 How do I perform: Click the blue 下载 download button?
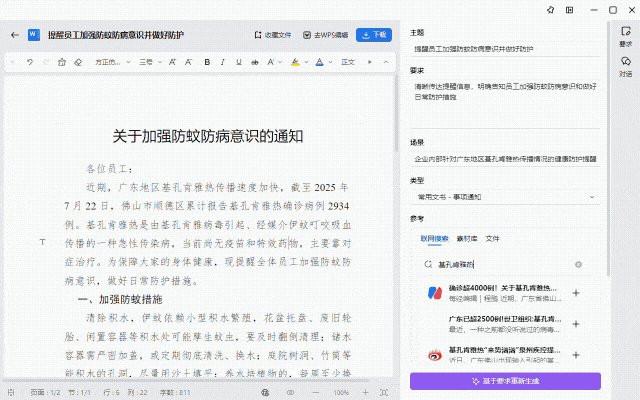point(374,35)
